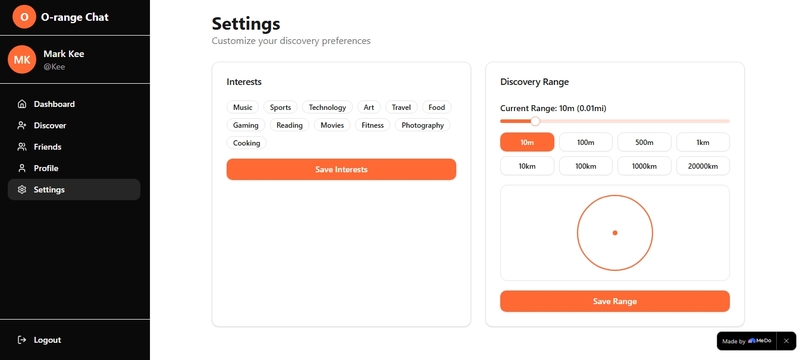
Task: Click the unfilled range slider track
Action: click(x=635, y=121)
